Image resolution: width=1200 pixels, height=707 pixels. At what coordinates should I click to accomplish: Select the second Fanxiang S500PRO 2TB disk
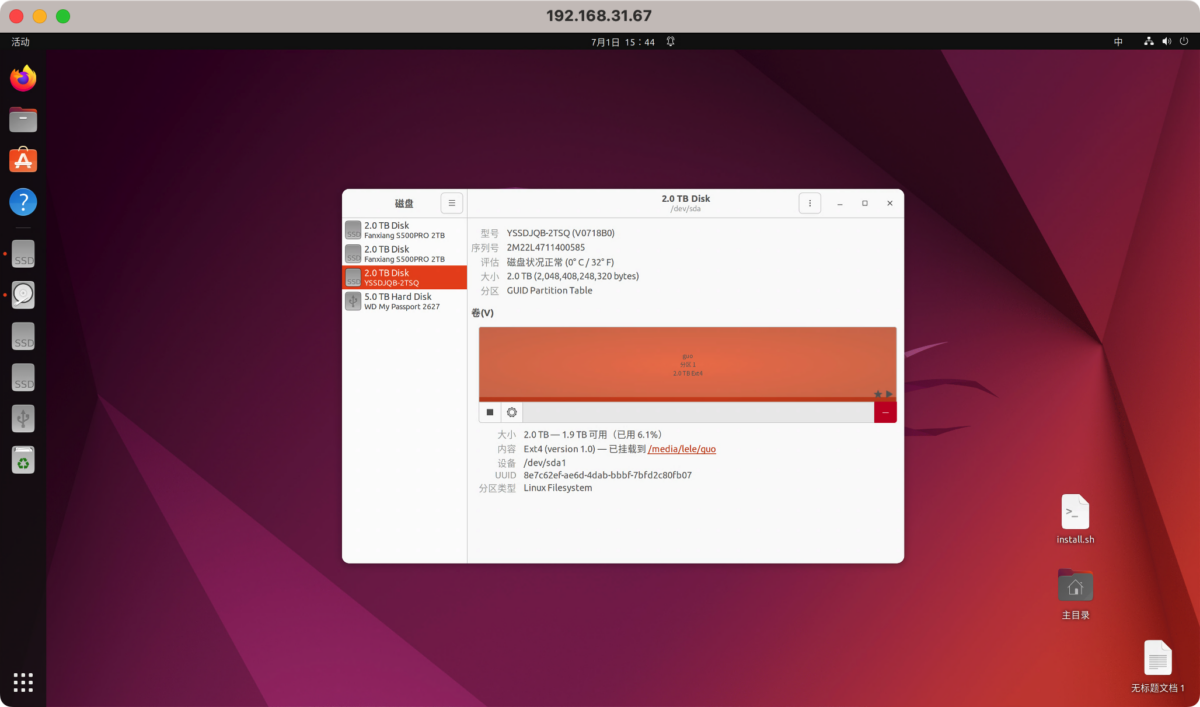pyautogui.click(x=404, y=253)
